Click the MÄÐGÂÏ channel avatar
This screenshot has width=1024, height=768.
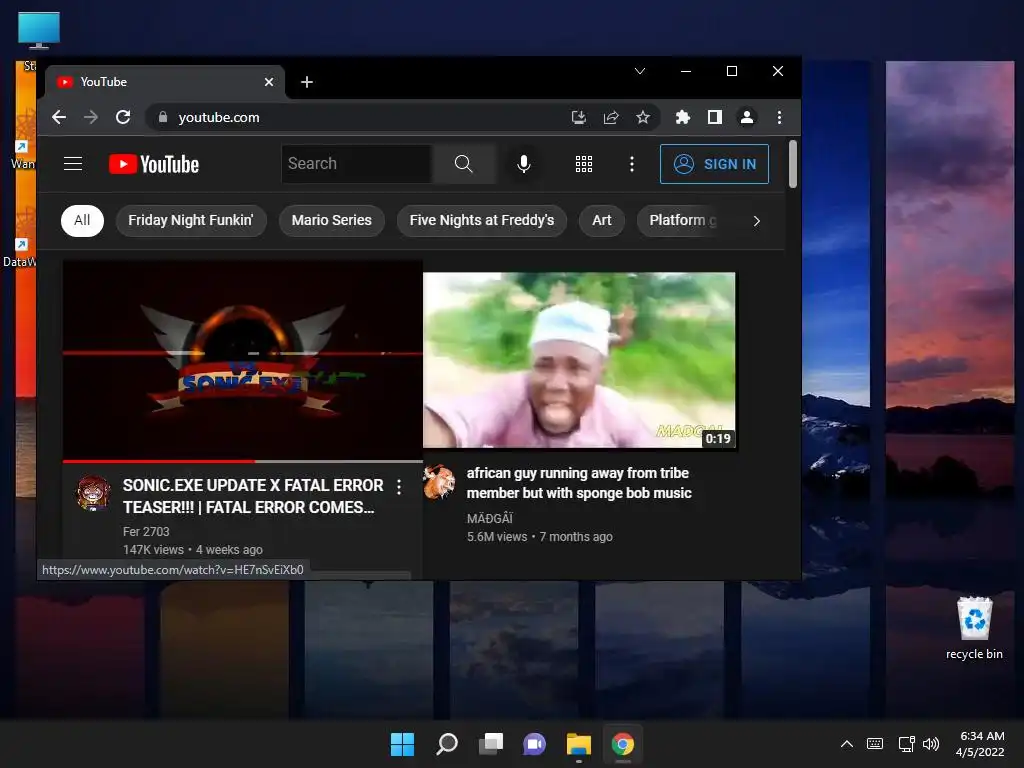point(439,482)
